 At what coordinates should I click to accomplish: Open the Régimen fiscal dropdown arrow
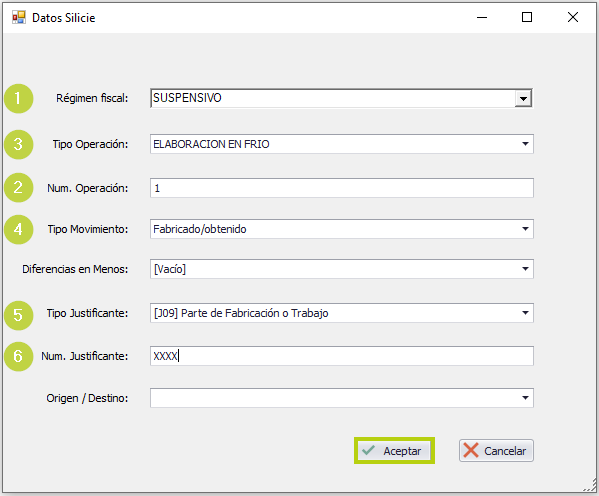pos(523,99)
